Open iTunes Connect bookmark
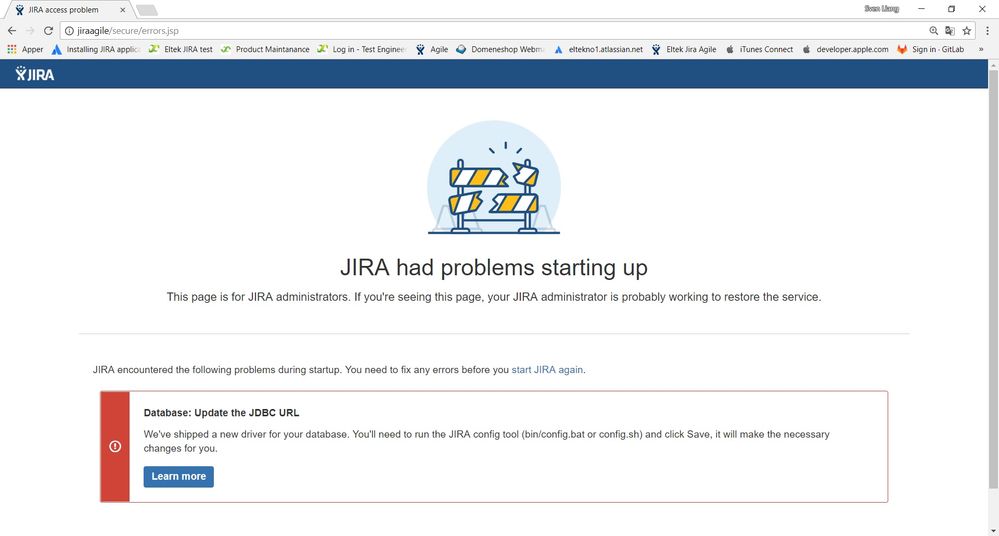999x536 pixels. coord(759,49)
